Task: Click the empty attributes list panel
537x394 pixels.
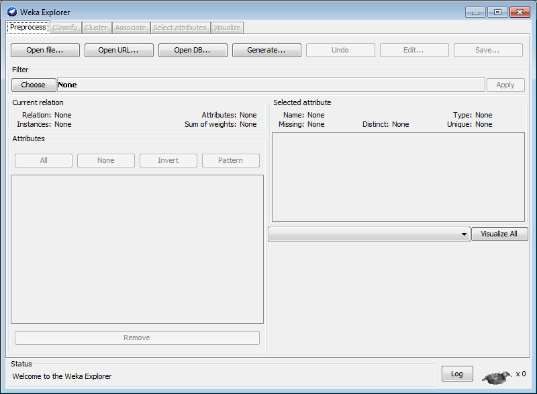Action: (x=137, y=249)
